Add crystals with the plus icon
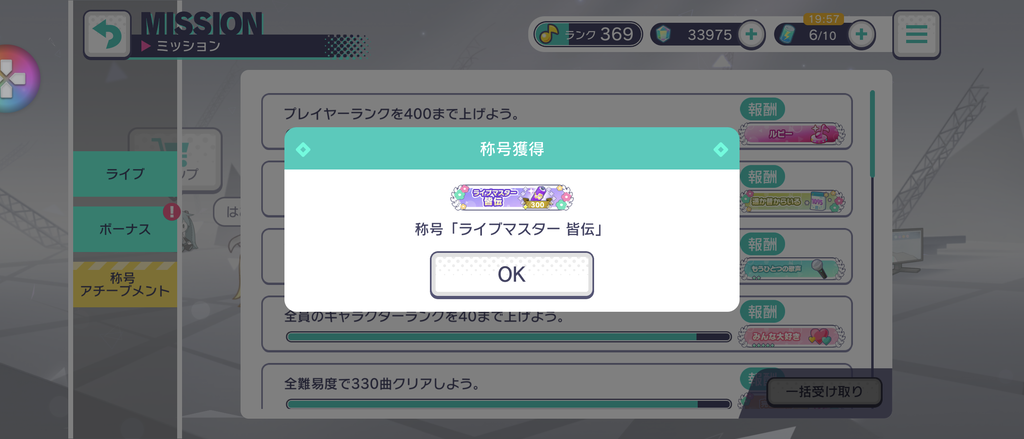 coord(751,35)
